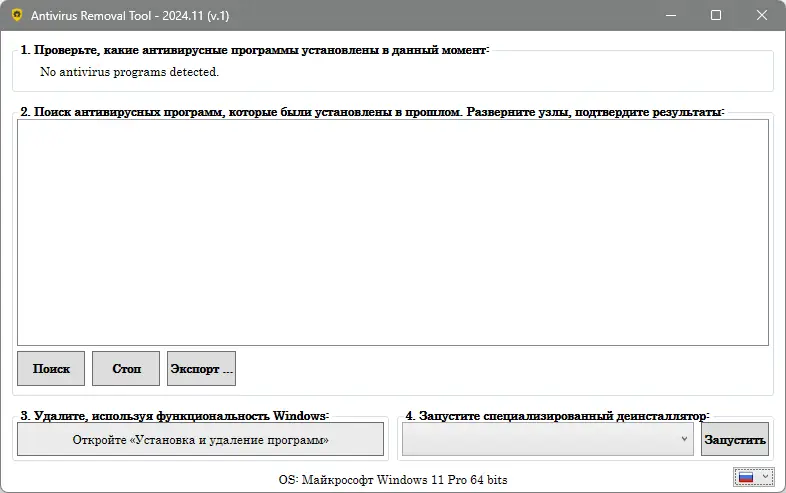Viewport: 786px width, 493px height.
Task: Expand the specialized uninstaller combo box
Action: [x=547, y=439]
